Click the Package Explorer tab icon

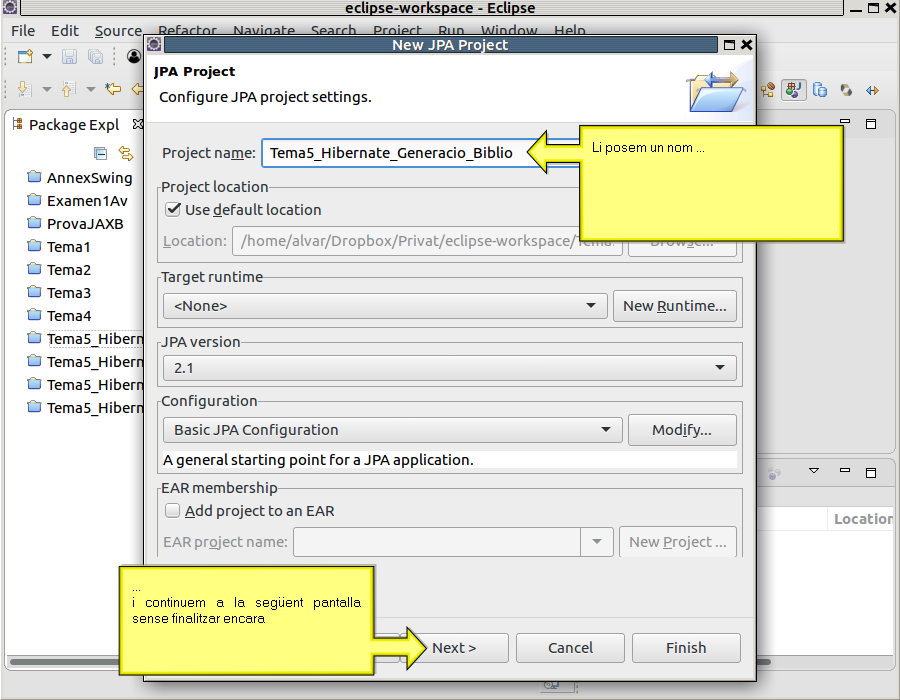[18, 124]
